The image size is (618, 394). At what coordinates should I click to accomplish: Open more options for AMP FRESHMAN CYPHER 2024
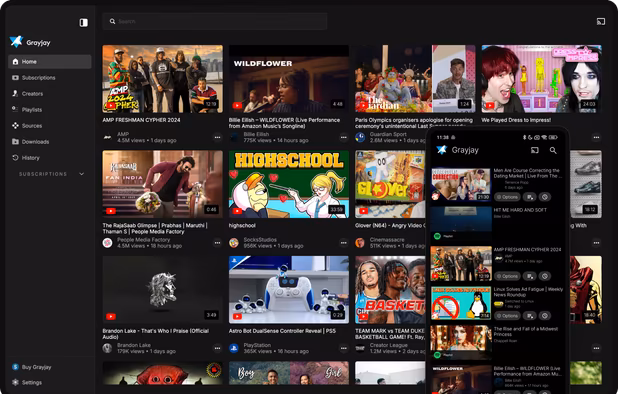tap(217, 137)
